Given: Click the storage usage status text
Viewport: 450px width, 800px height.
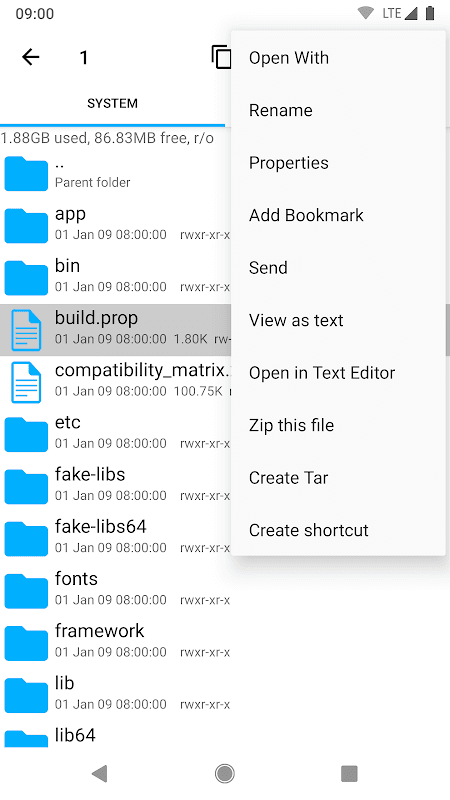Looking at the screenshot, I should [107, 138].
